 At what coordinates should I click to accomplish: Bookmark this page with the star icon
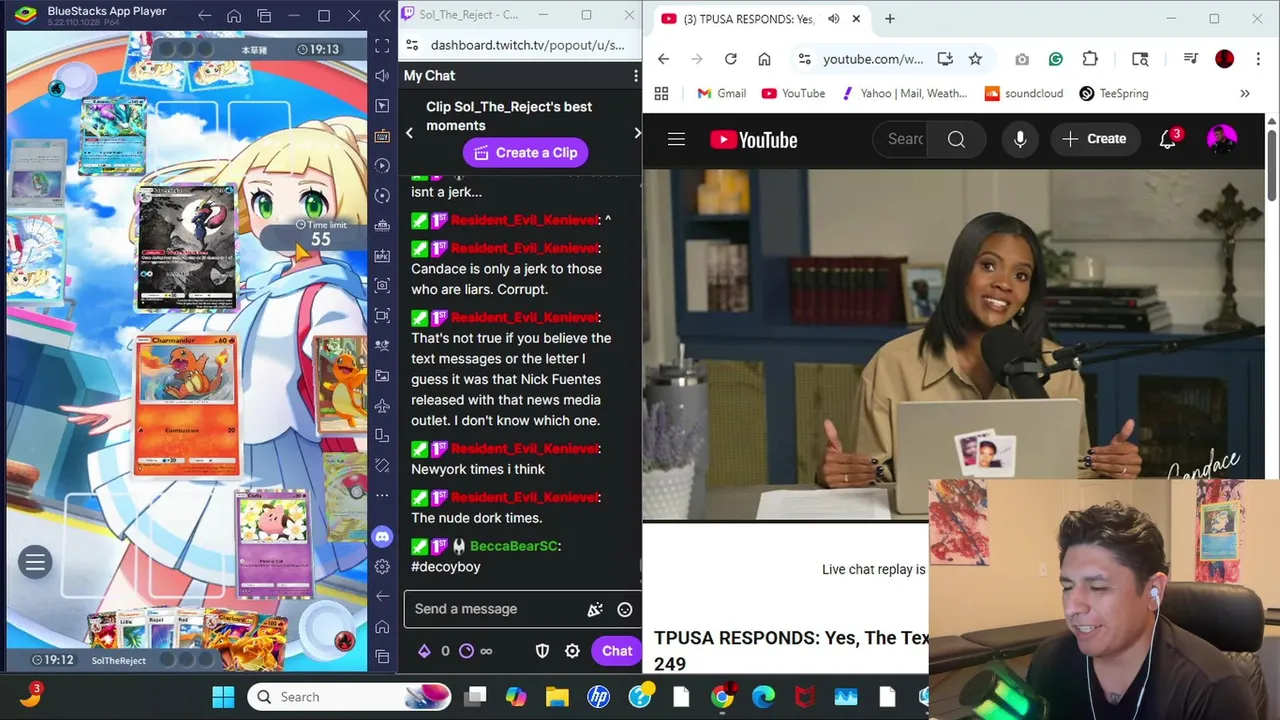tap(975, 59)
